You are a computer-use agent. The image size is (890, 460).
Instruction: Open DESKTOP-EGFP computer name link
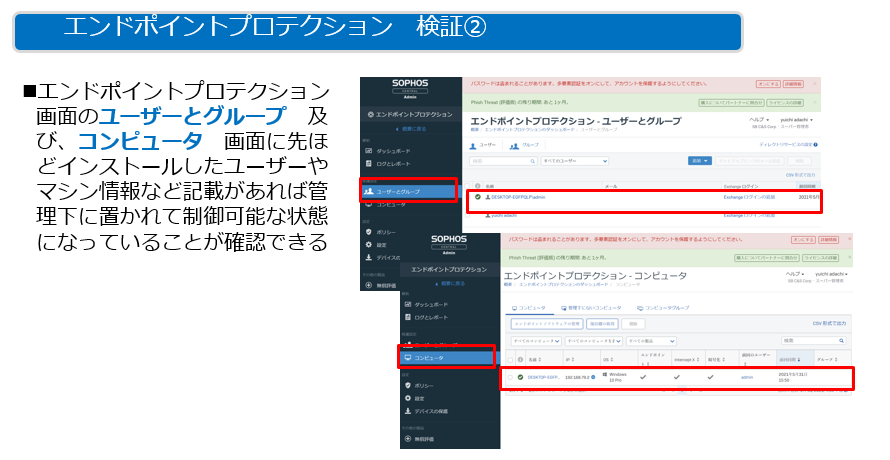tap(544, 377)
